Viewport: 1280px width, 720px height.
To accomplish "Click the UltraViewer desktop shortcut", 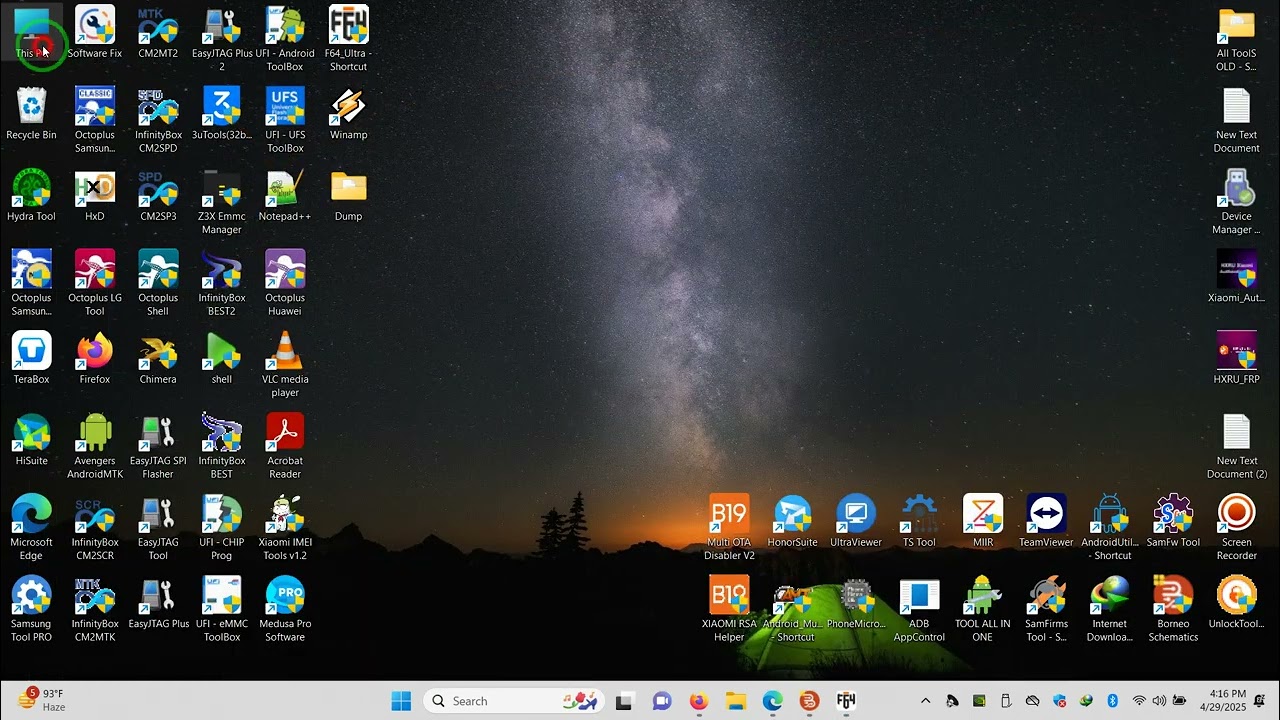I will point(856,521).
